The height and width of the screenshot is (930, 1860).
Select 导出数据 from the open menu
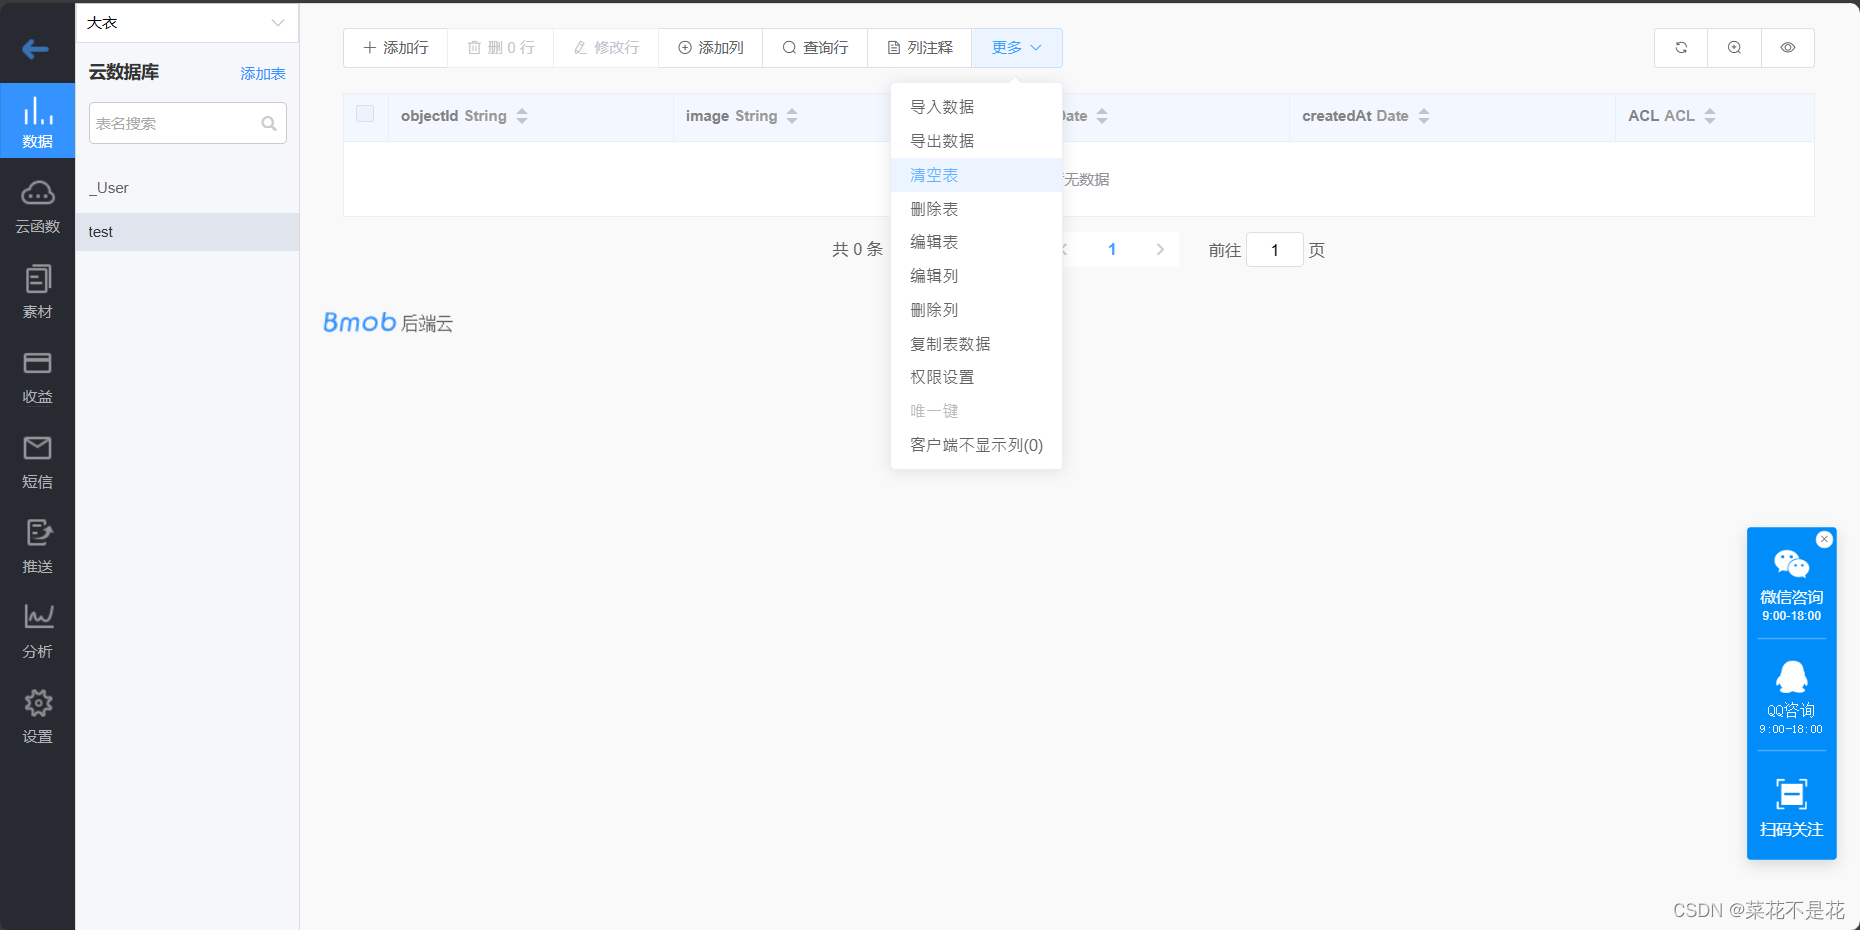click(941, 140)
